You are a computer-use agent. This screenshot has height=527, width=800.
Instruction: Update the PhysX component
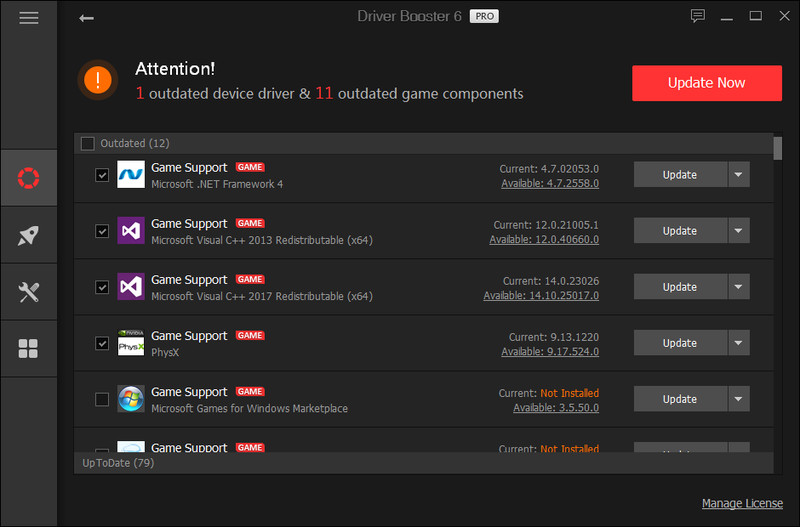click(x=680, y=343)
